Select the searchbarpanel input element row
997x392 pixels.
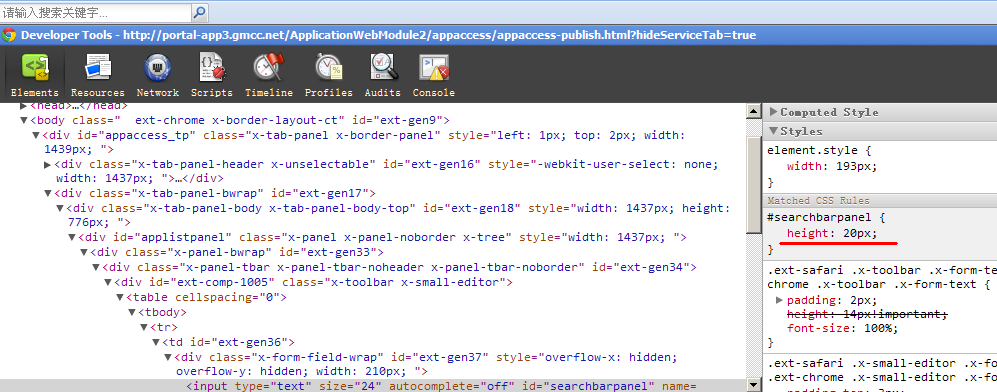372,386
